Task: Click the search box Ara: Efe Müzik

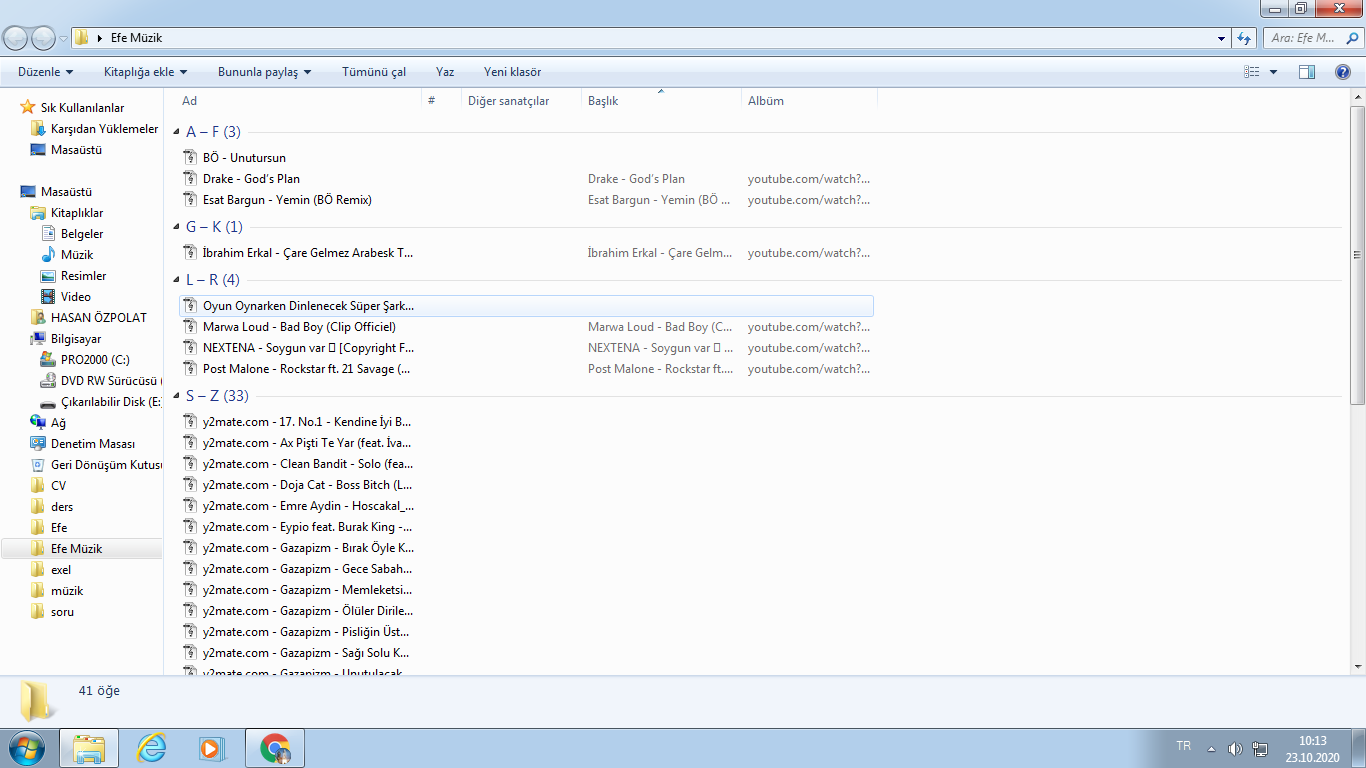Action: 1312,38
